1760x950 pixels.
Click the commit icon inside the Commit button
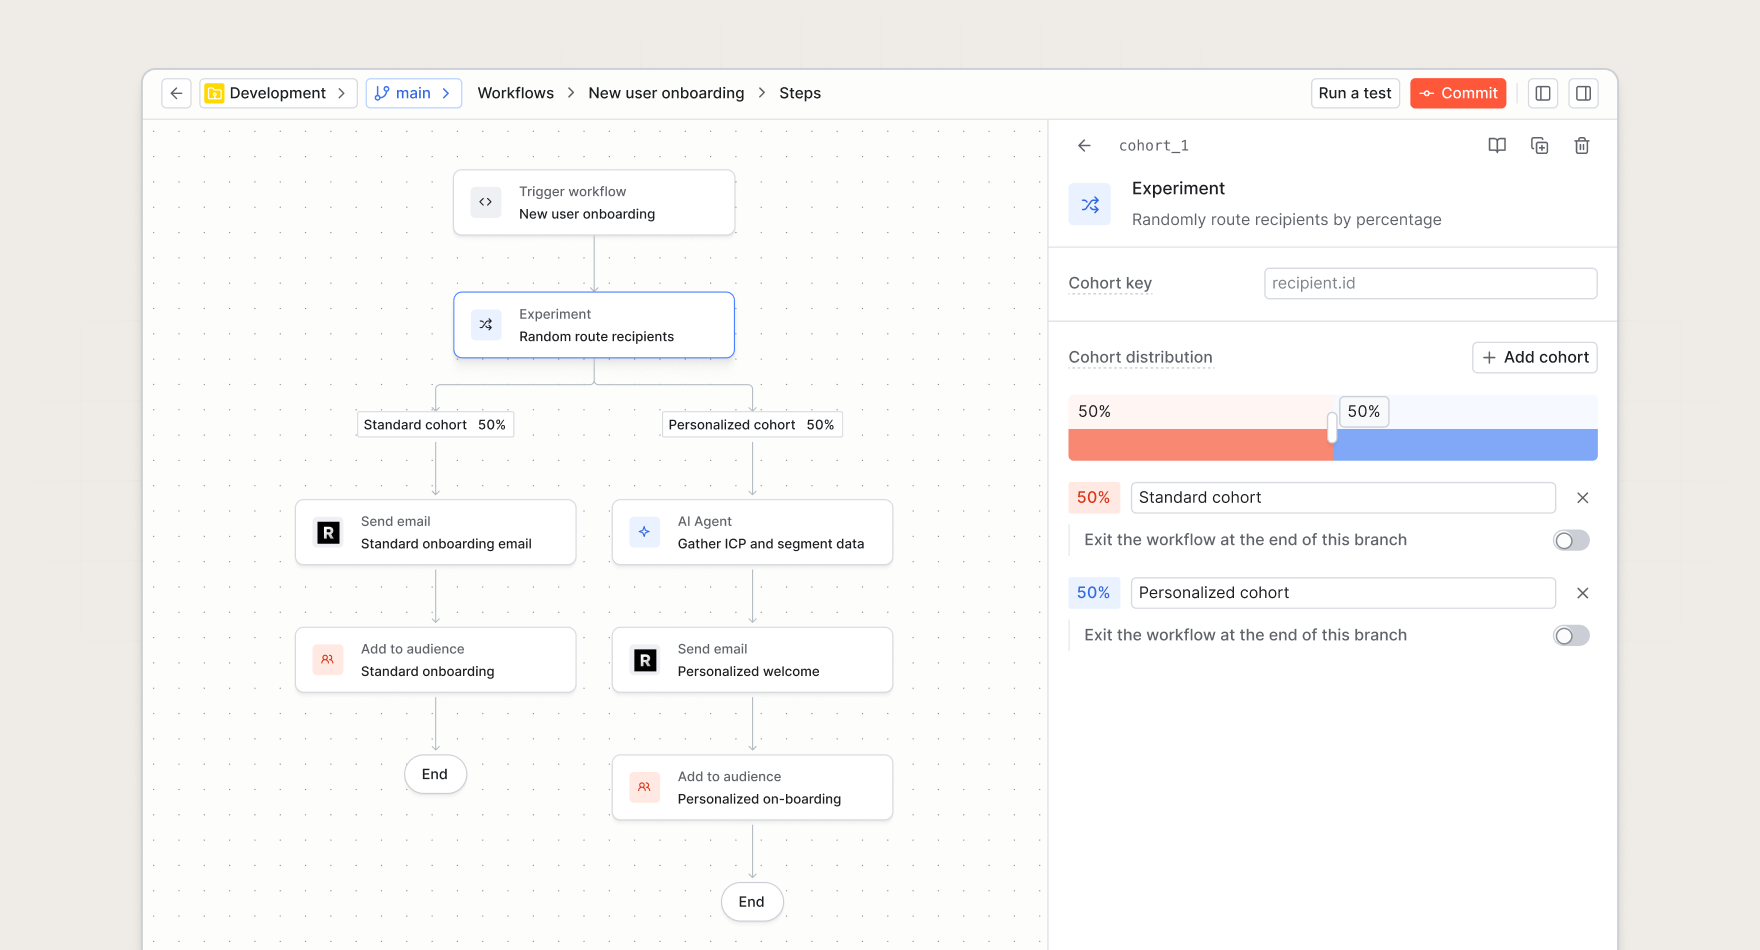1427,93
